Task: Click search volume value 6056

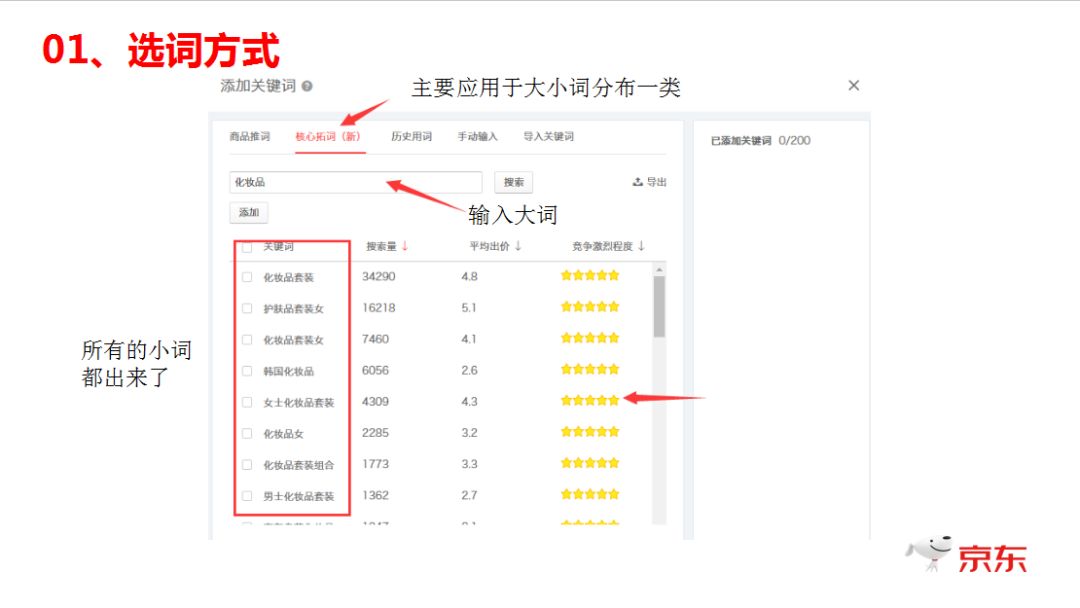Action: pyautogui.click(x=375, y=370)
